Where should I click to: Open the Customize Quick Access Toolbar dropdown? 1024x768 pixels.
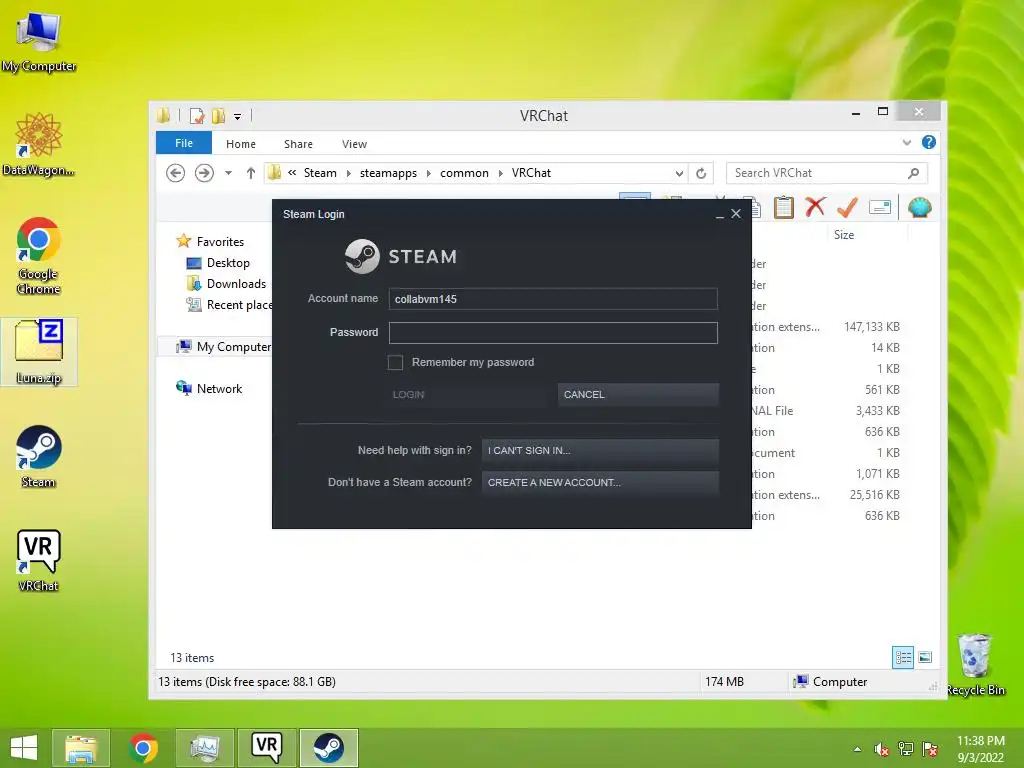(x=237, y=117)
